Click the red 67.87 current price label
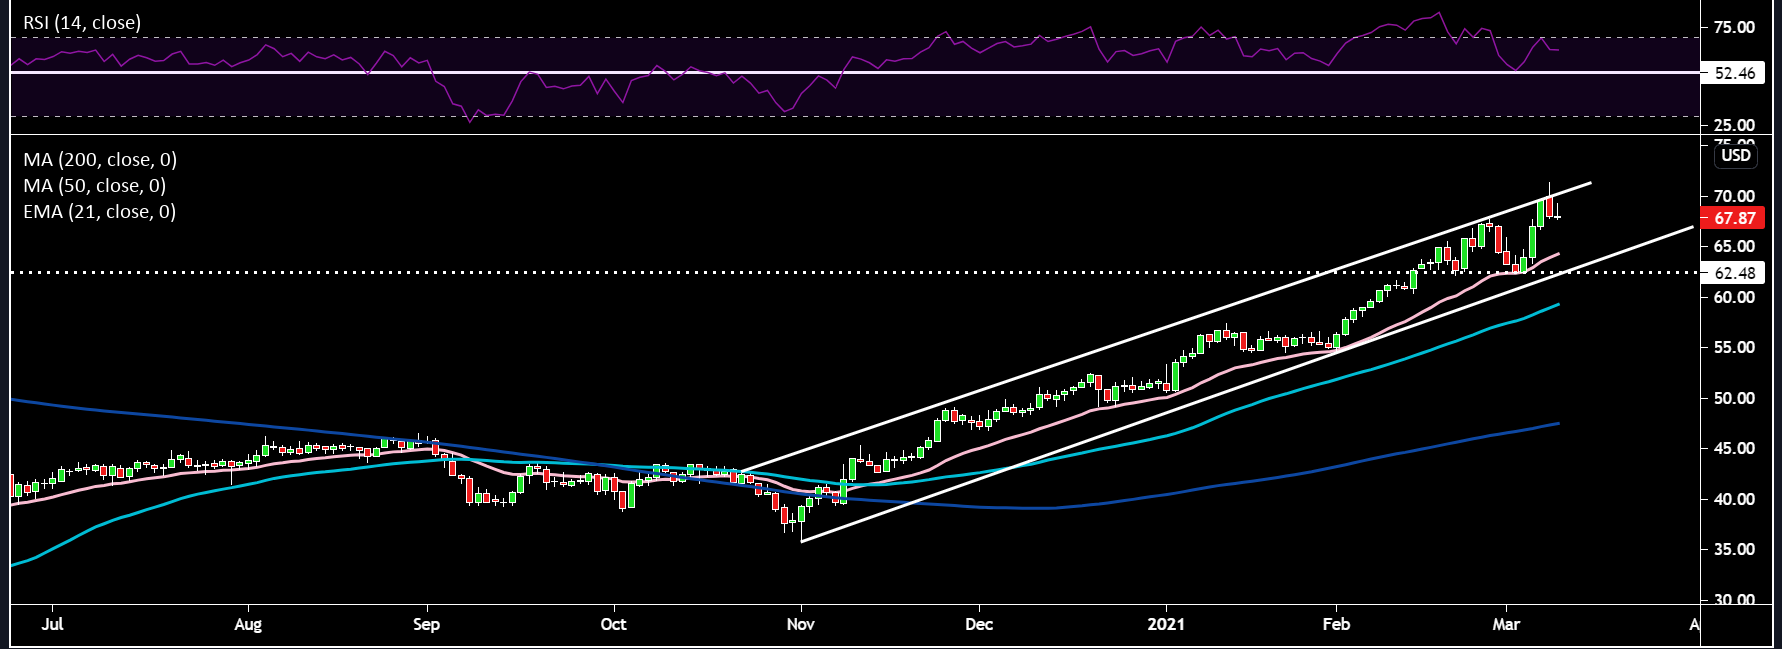The height and width of the screenshot is (649, 1782). [x=1732, y=218]
